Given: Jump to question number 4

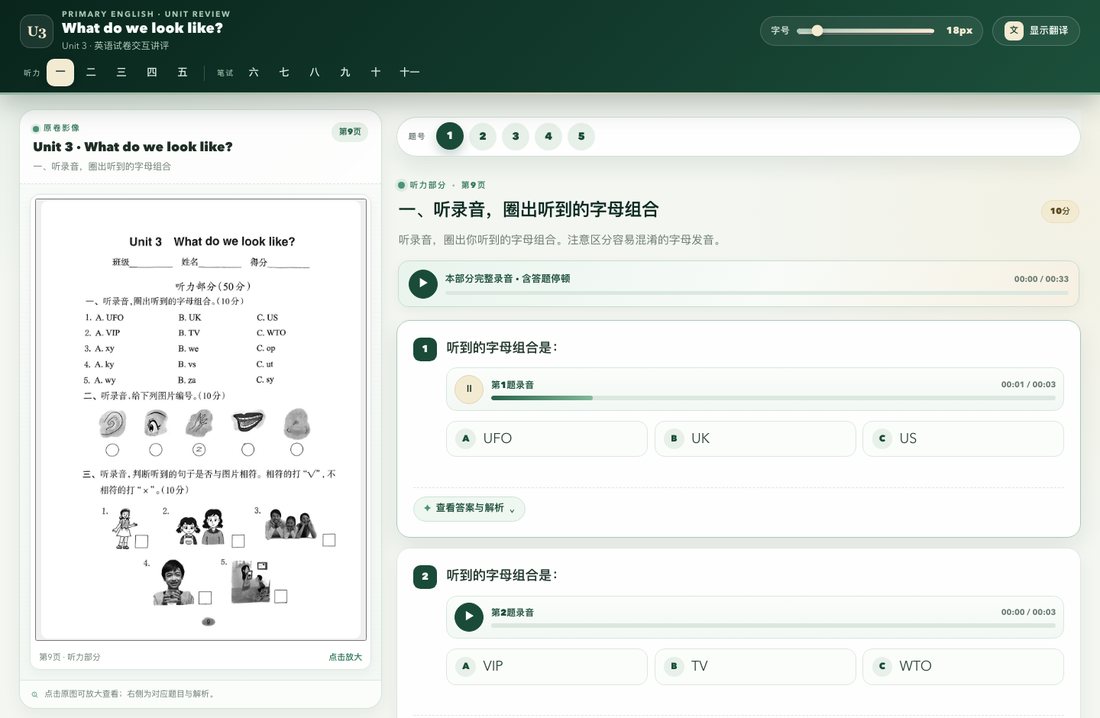Looking at the screenshot, I should (x=549, y=136).
